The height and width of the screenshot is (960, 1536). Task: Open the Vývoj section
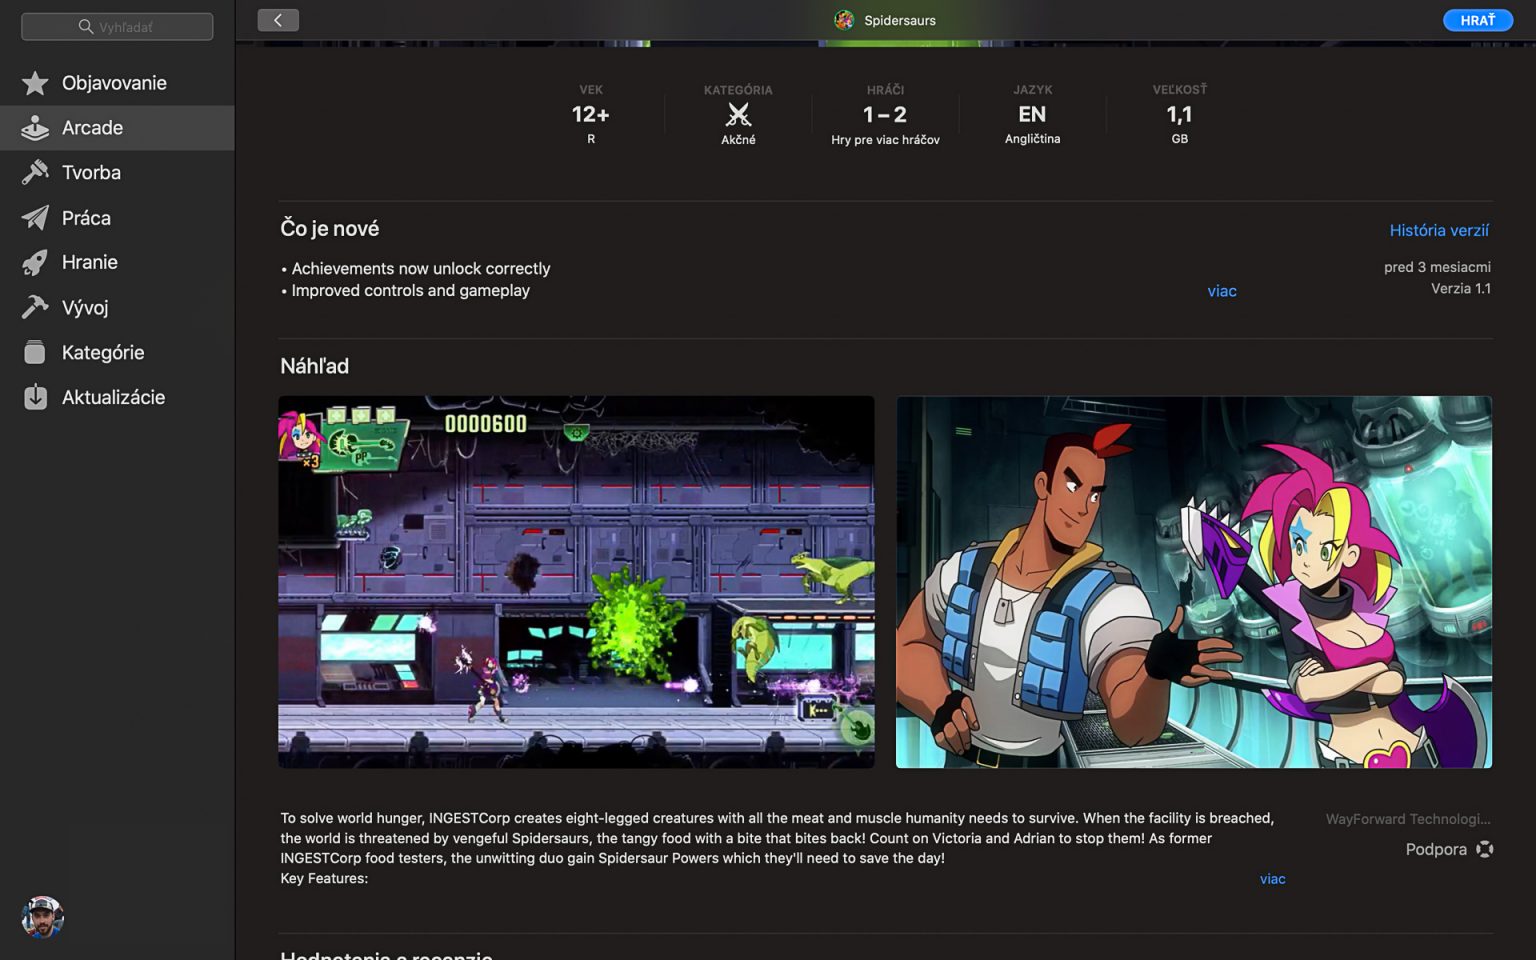coord(117,307)
